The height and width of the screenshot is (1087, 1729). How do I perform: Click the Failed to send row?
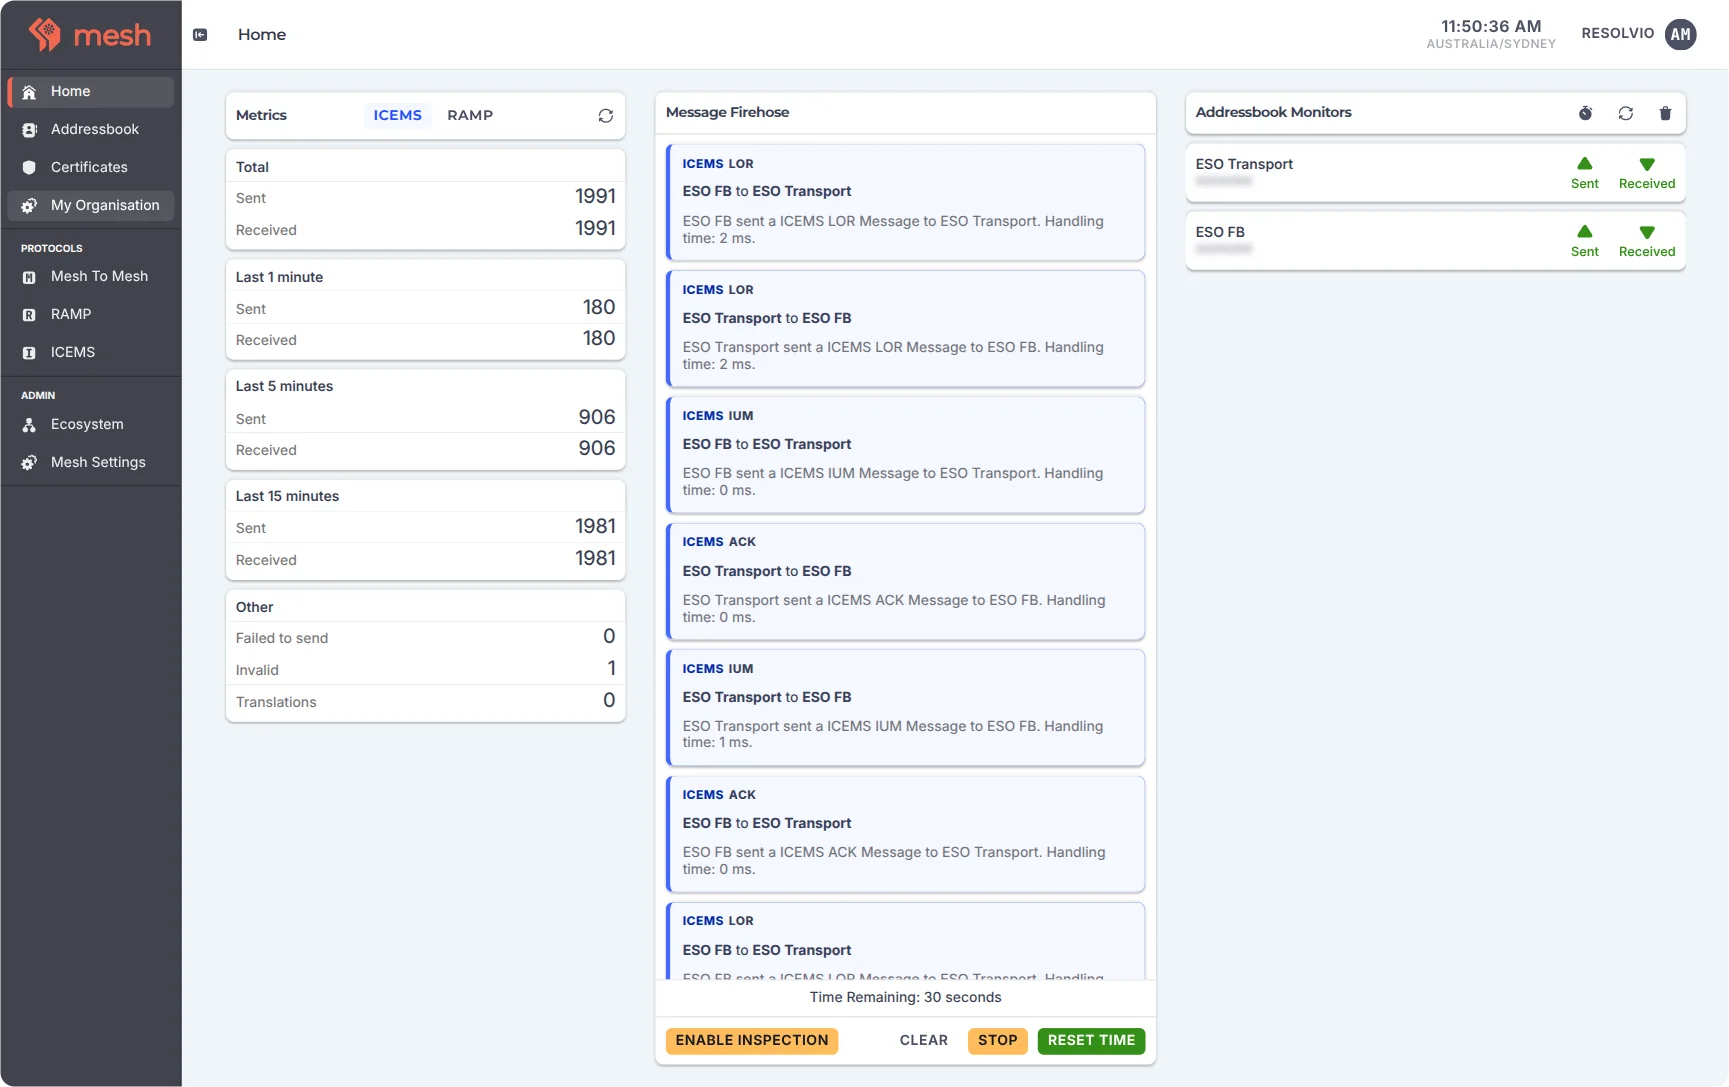click(426, 638)
